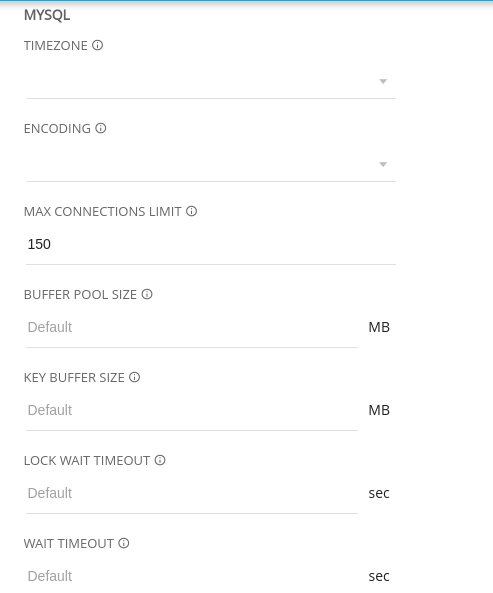Image resolution: width=493 pixels, height=593 pixels.
Task: Click the Wait Timeout input field
Action: click(192, 576)
